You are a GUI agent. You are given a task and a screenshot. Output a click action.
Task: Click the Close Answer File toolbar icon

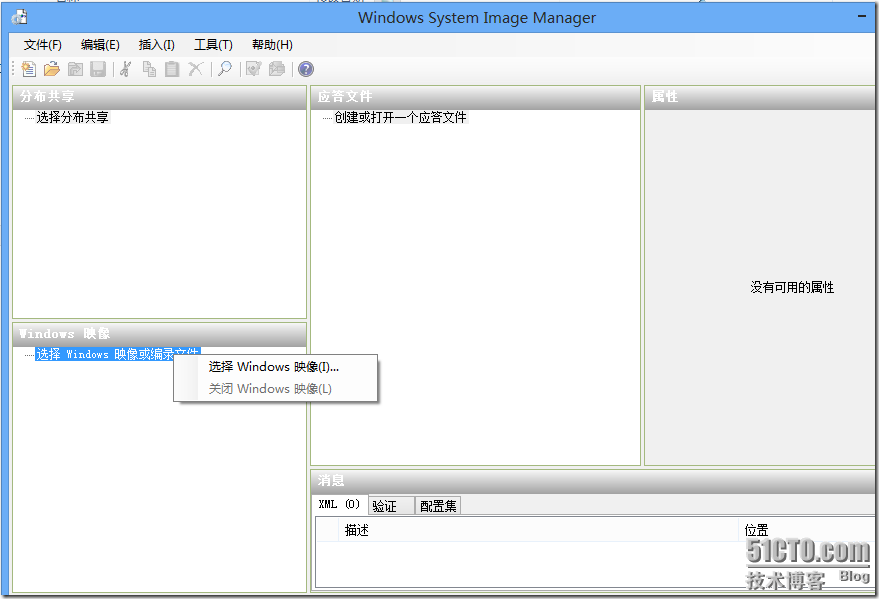click(75, 69)
